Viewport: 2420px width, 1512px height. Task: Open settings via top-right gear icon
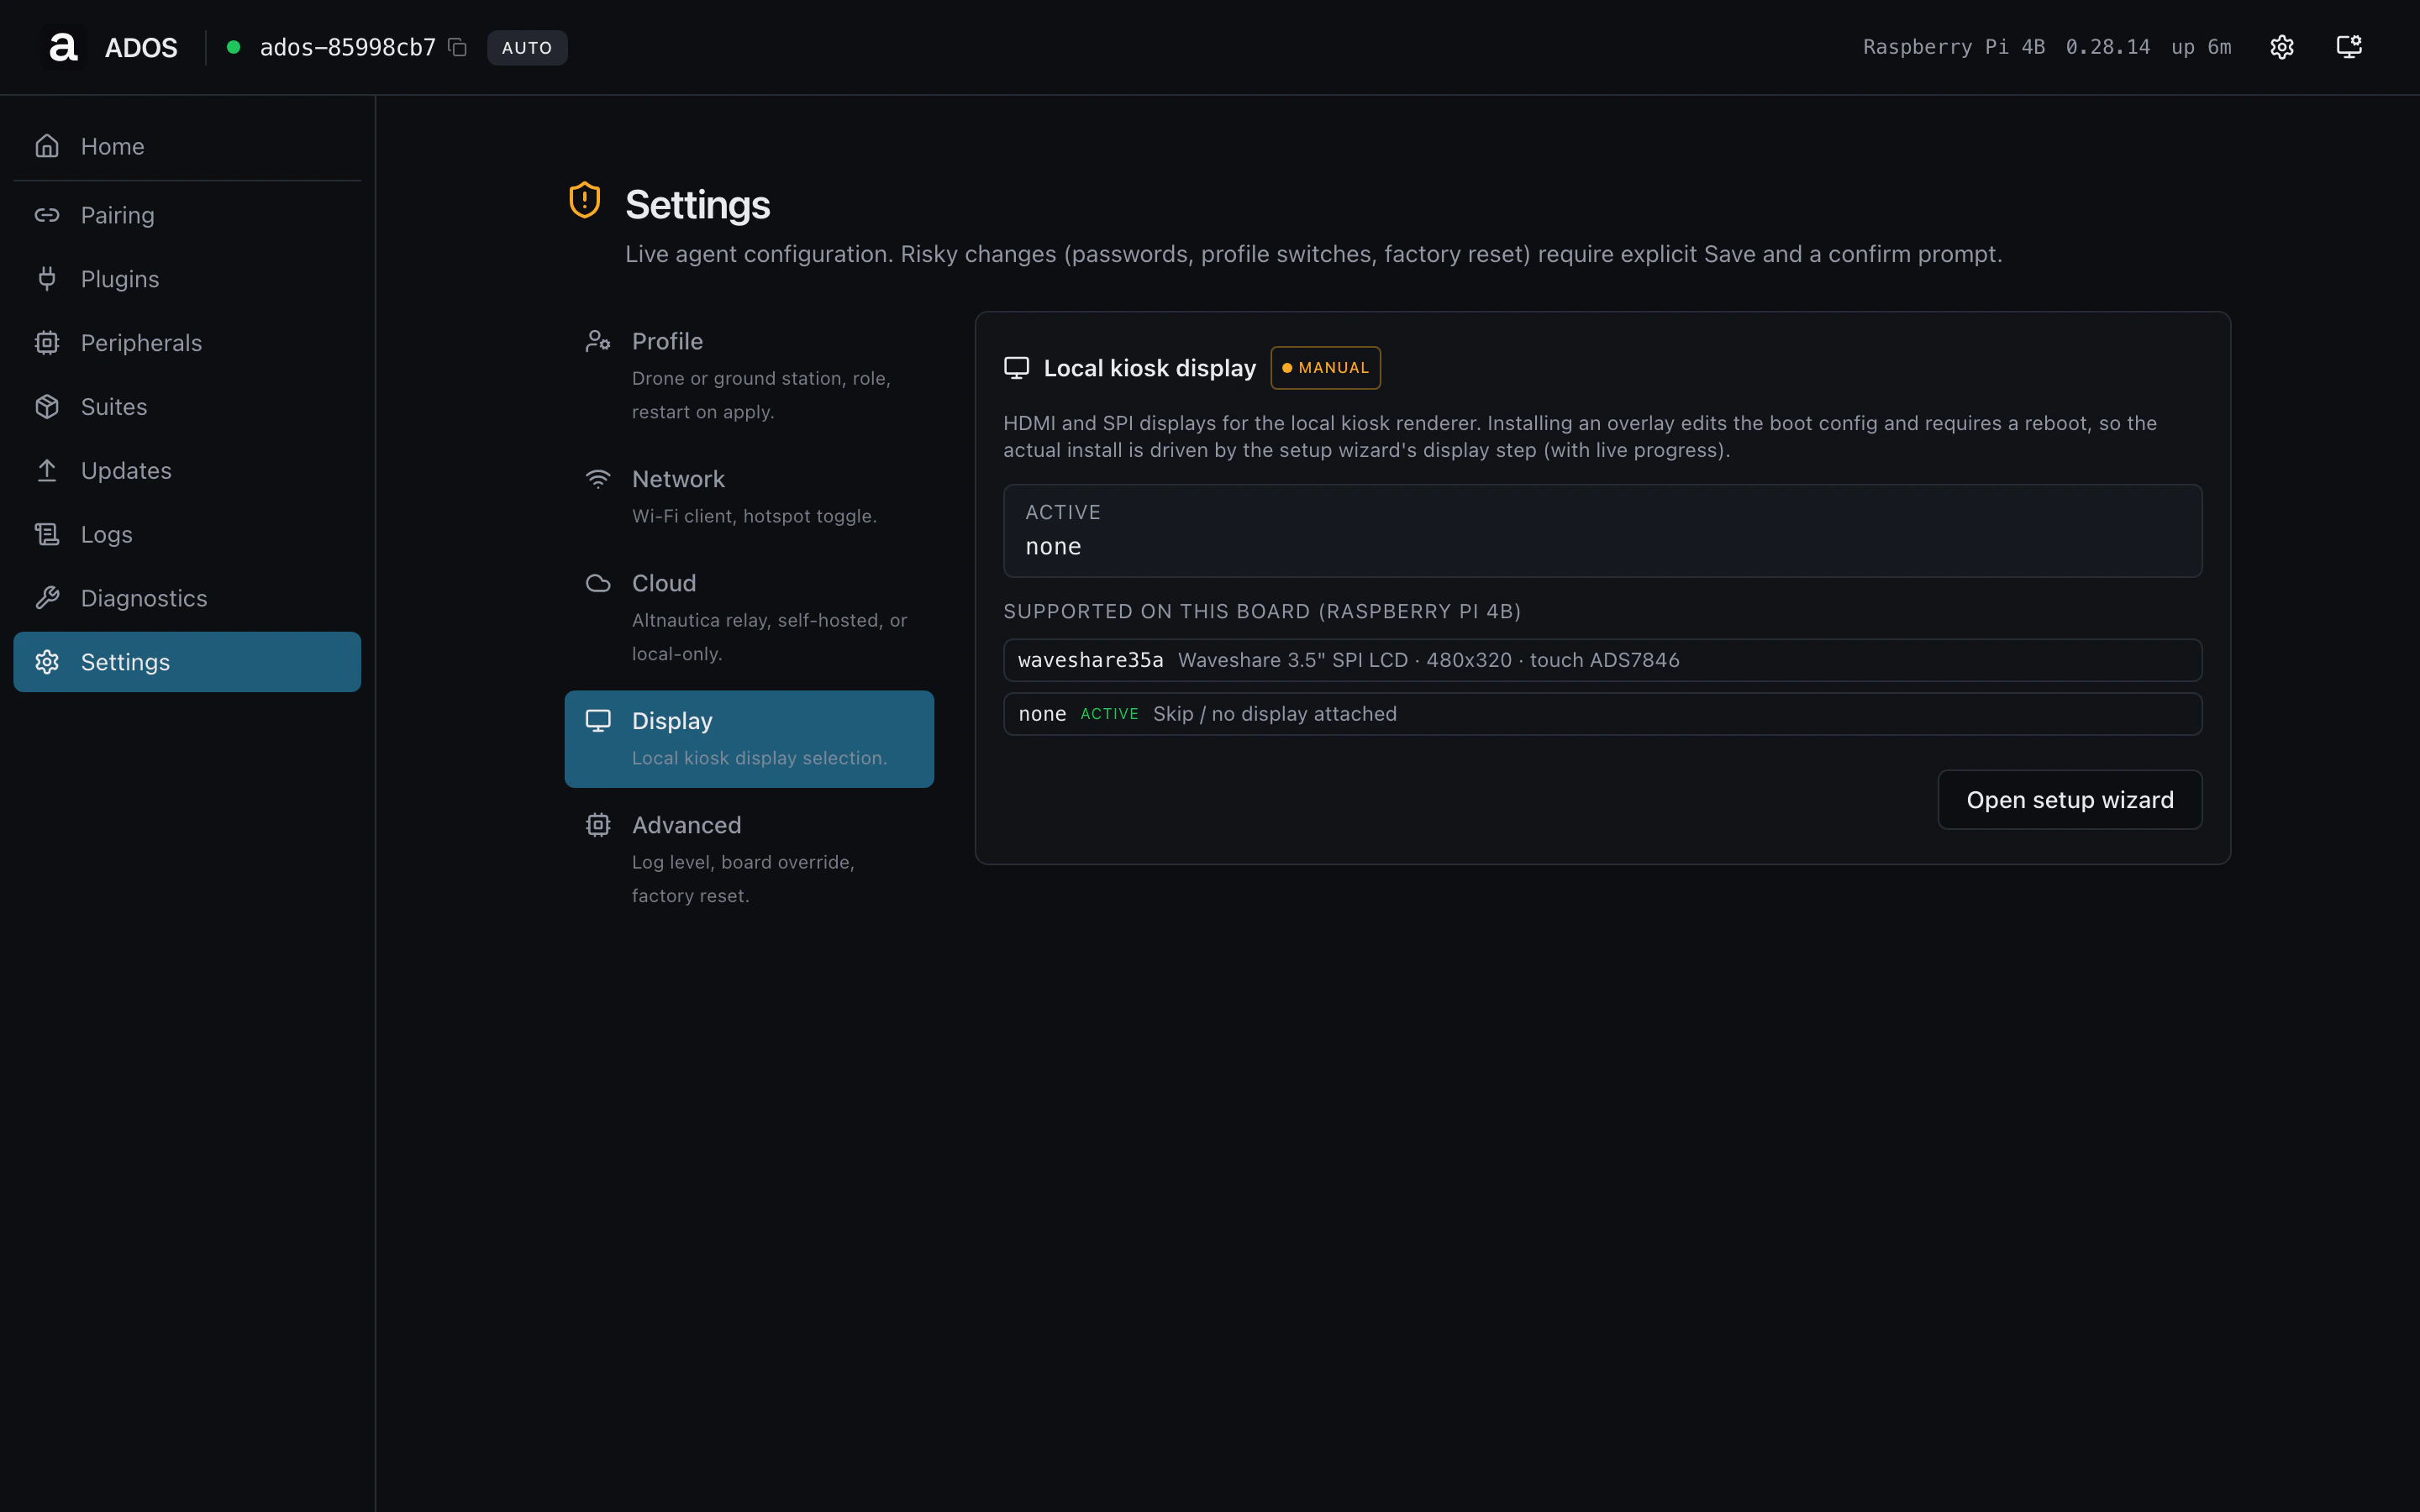pyautogui.click(x=2281, y=47)
